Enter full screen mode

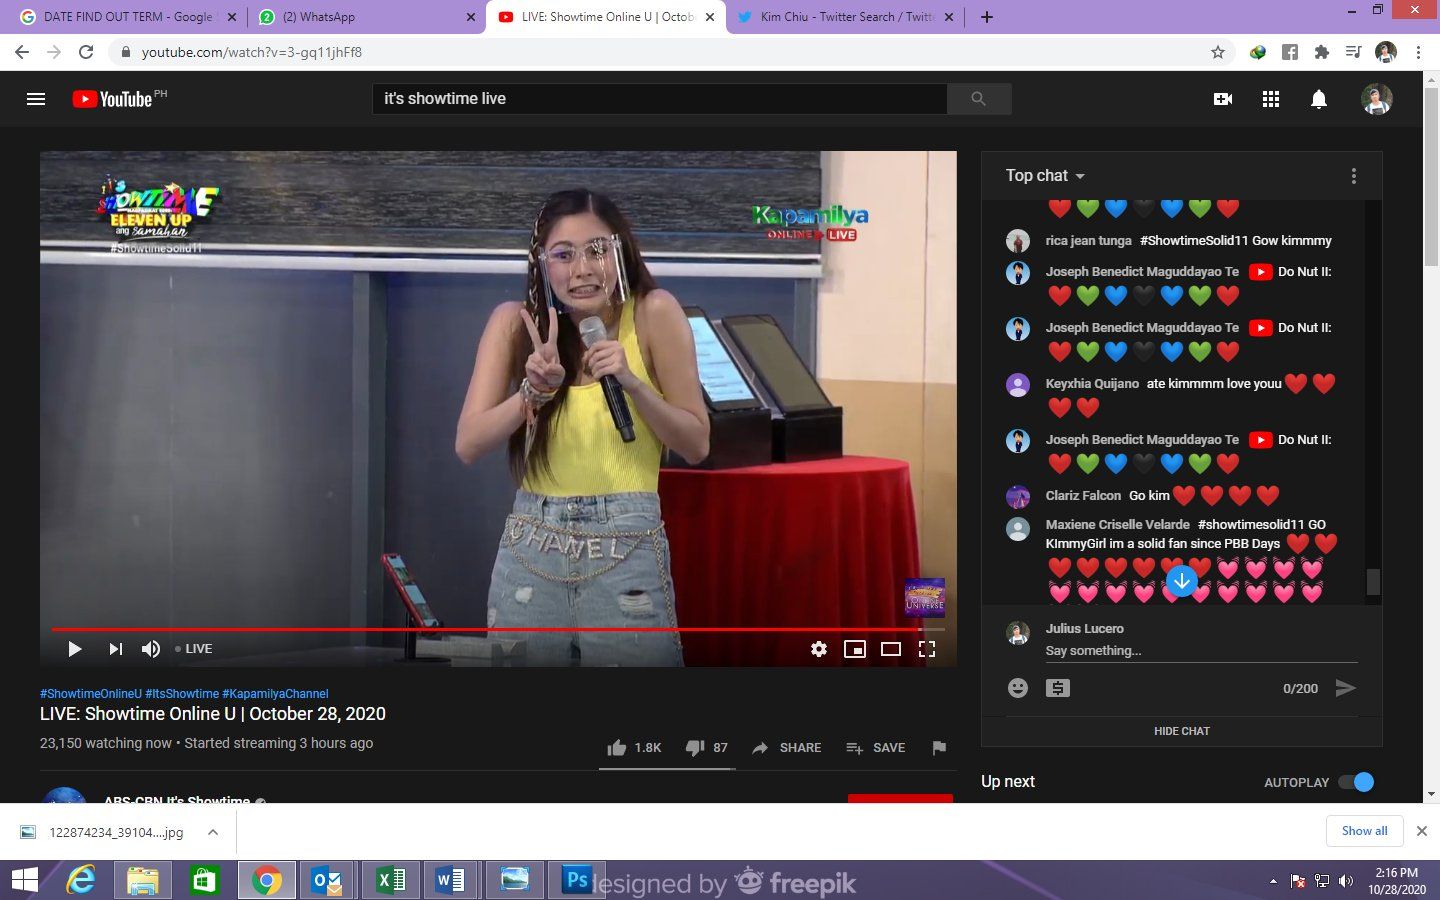[927, 649]
